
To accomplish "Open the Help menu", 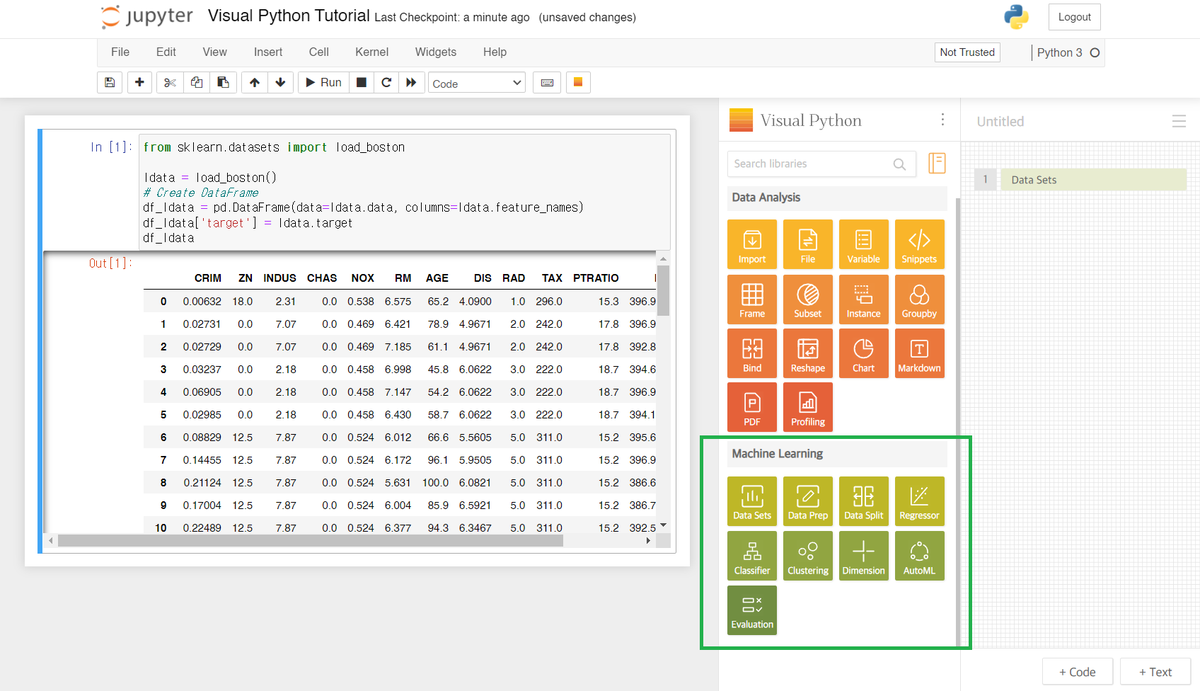I will click(x=495, y=52).
